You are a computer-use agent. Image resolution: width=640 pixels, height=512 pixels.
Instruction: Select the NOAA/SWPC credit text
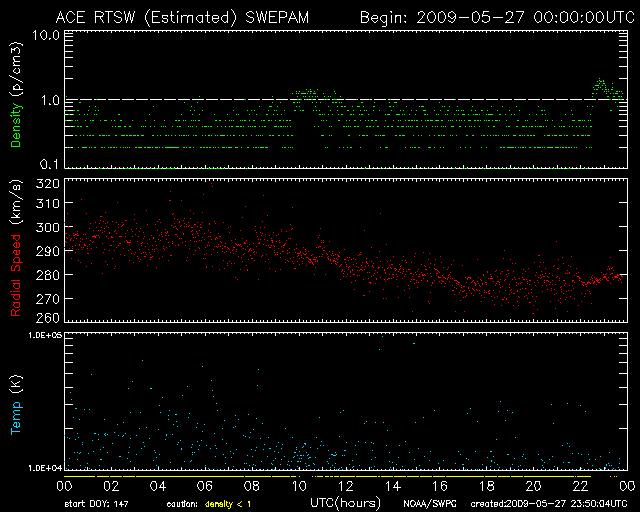coord(430,504)
